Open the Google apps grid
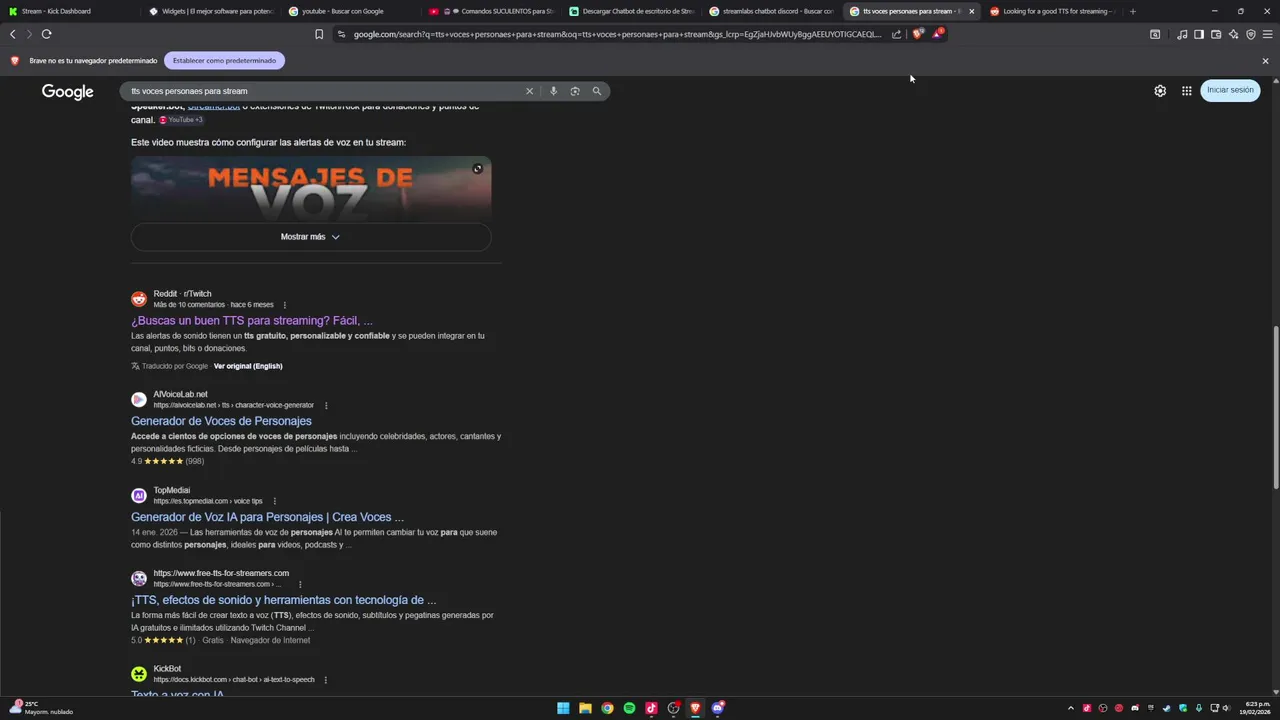Image resolution: width=1280 pixels, height=720 pixels. point(1186,91)
